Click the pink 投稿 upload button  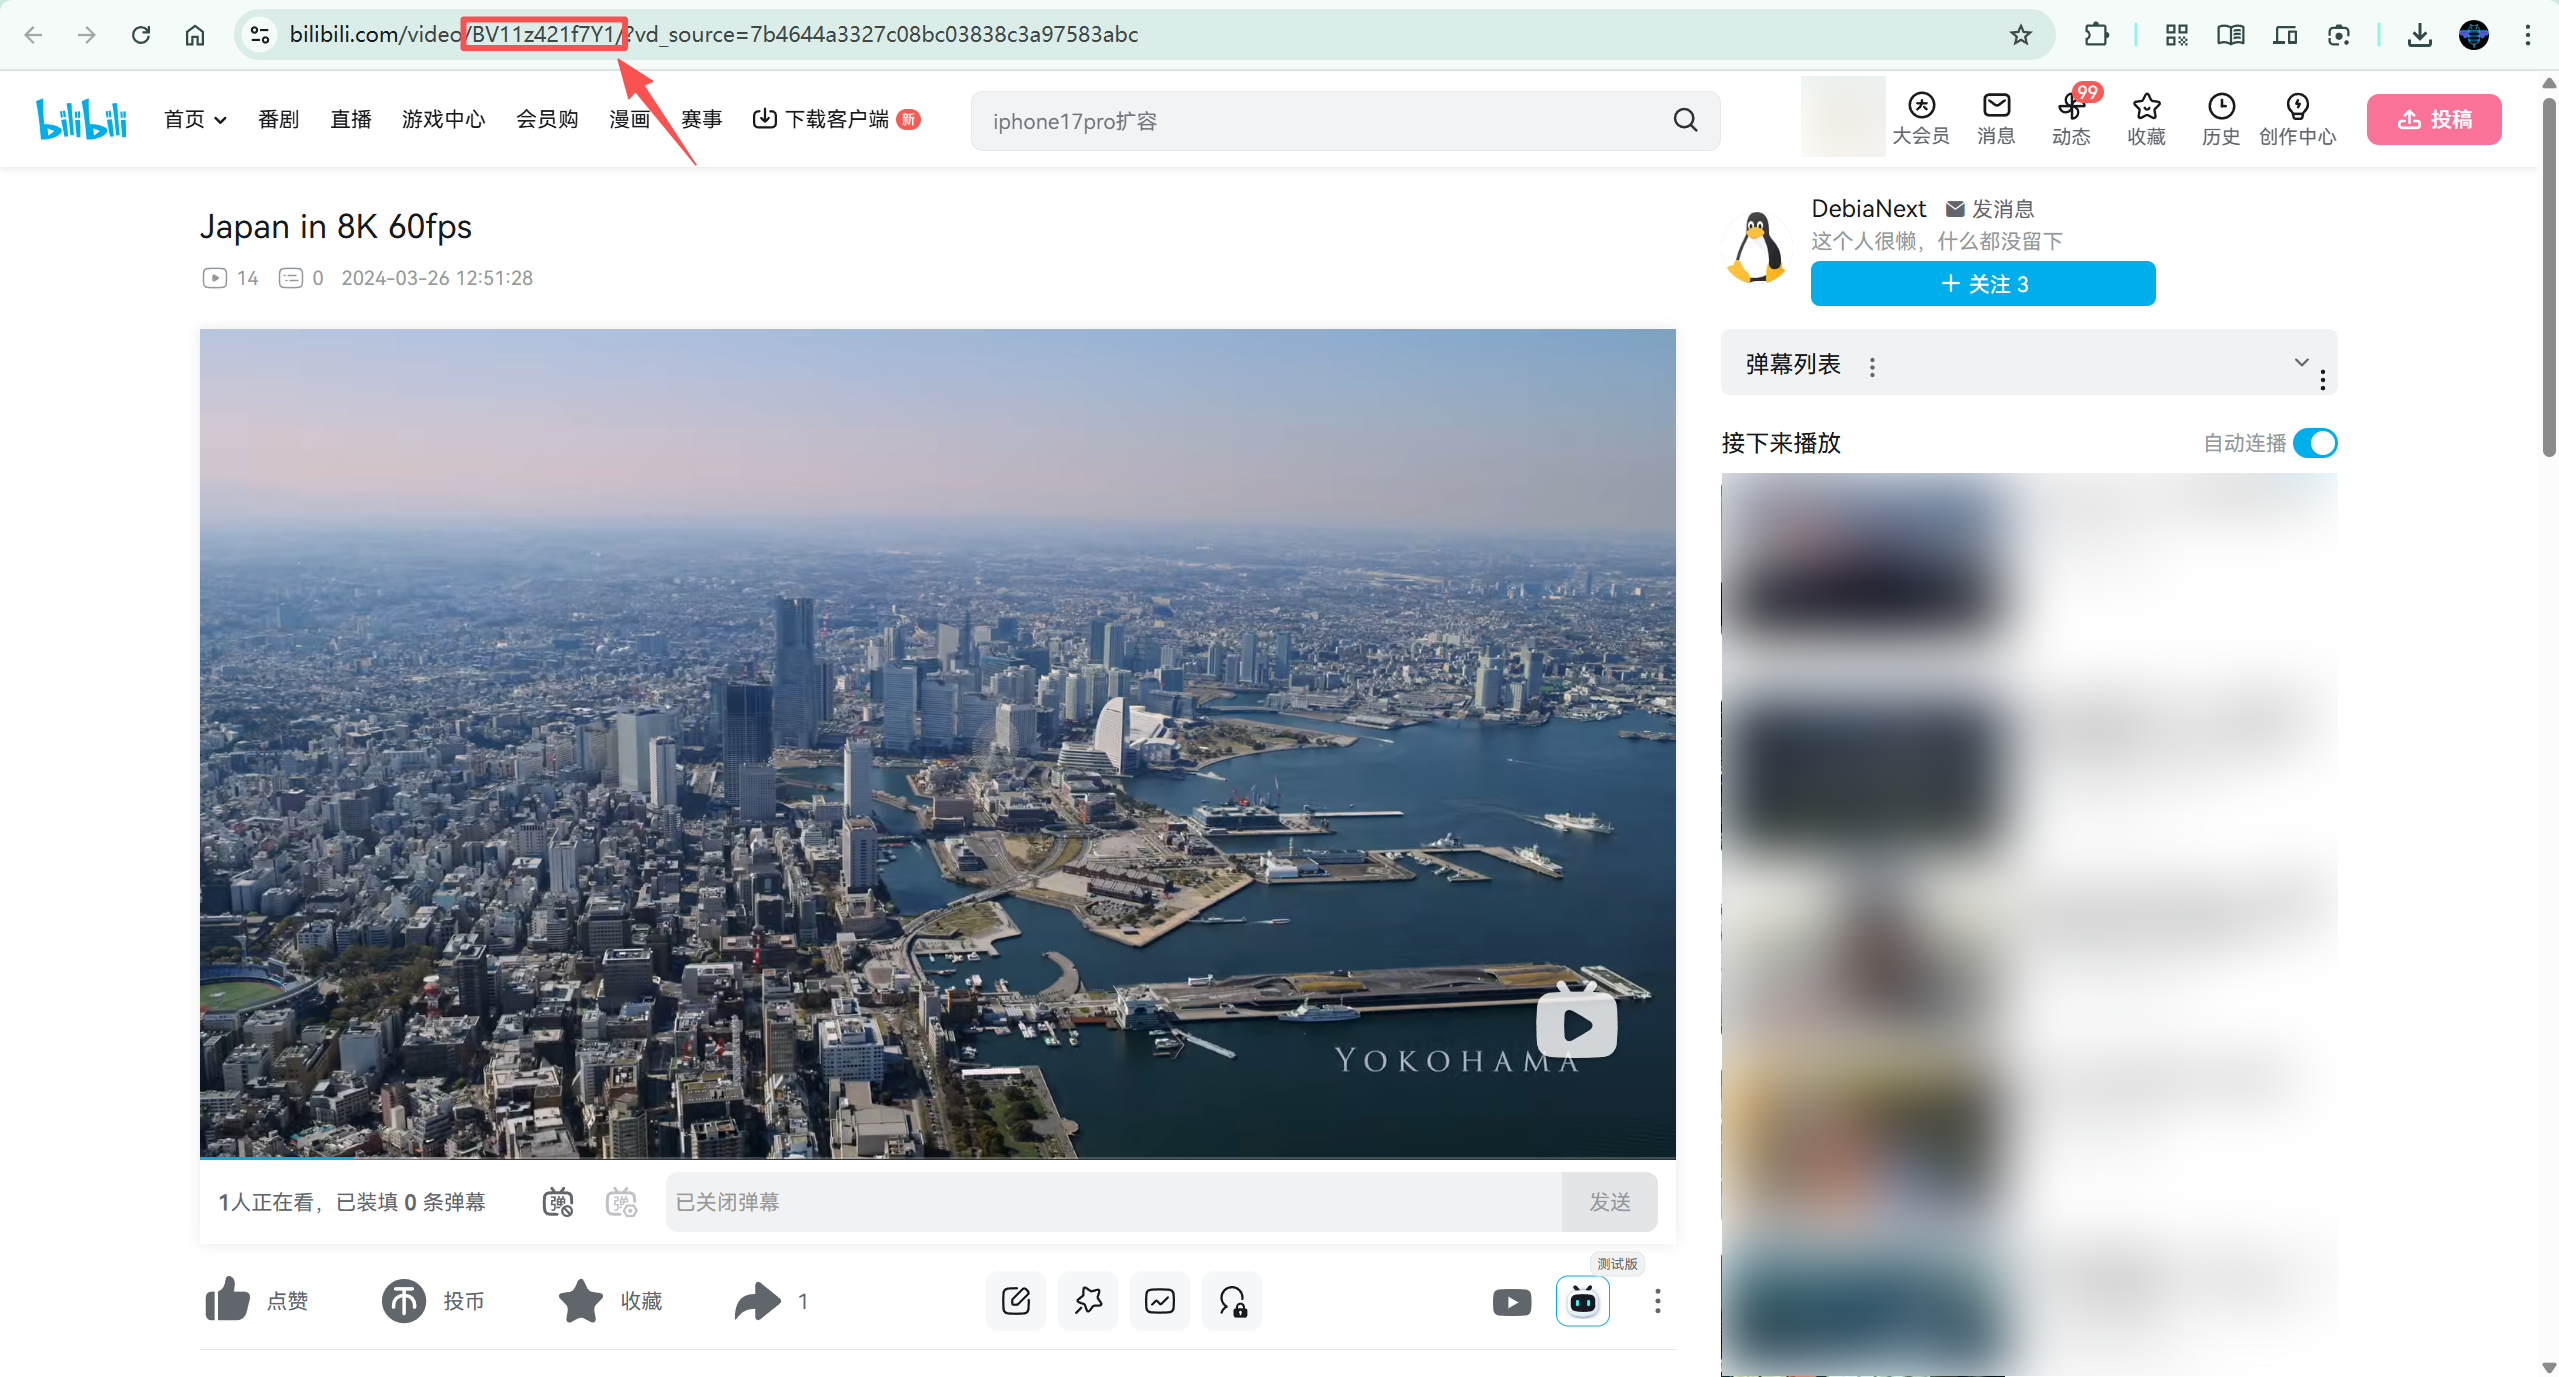[x=2433, y=120]
